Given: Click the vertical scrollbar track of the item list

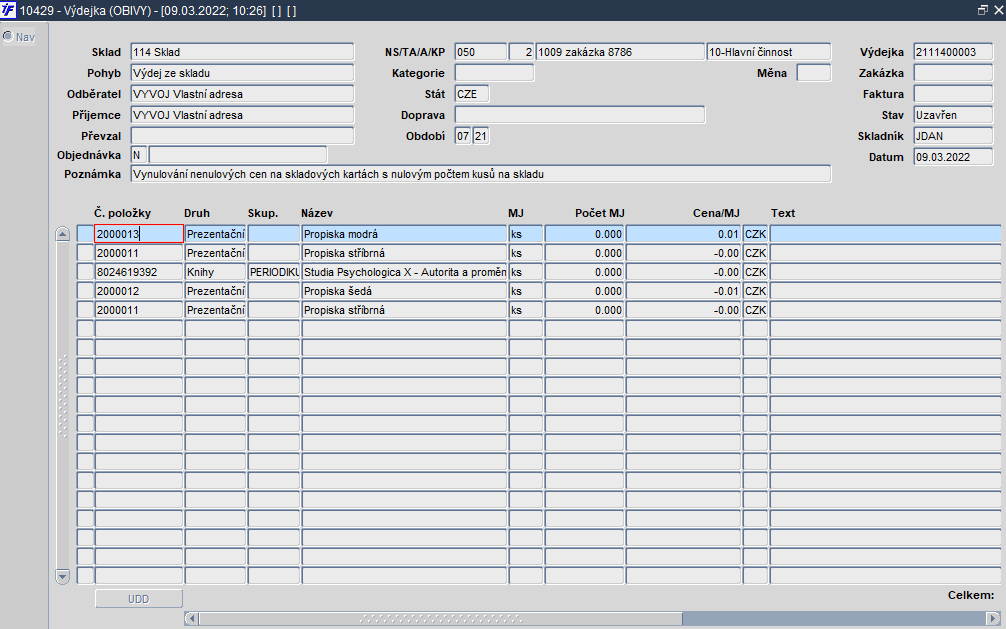Looking at the screenshot, I should tap(62, 404).
